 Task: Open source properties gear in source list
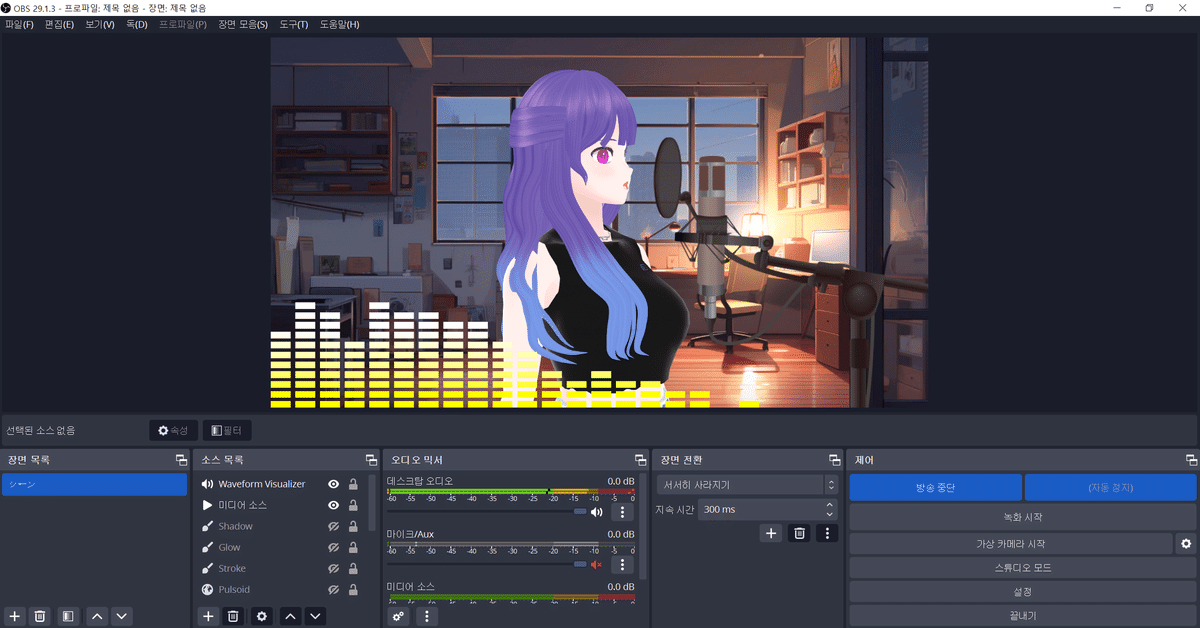pyautogui.click(x=262, y=616)
